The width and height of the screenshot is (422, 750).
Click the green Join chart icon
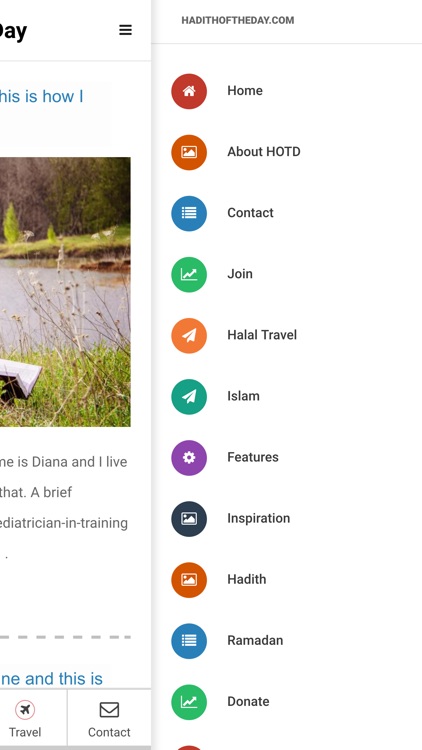pyautogui.click(x=189, y=274)
